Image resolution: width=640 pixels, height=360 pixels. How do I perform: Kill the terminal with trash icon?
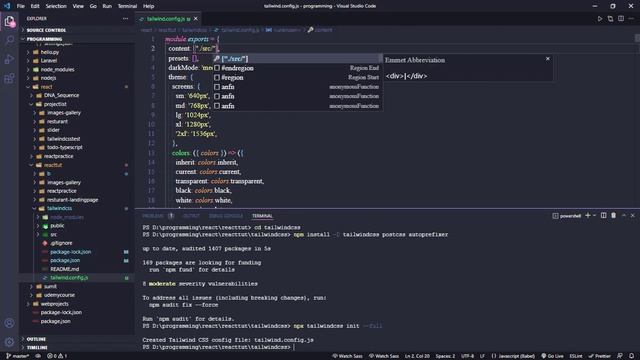[613, 216]
